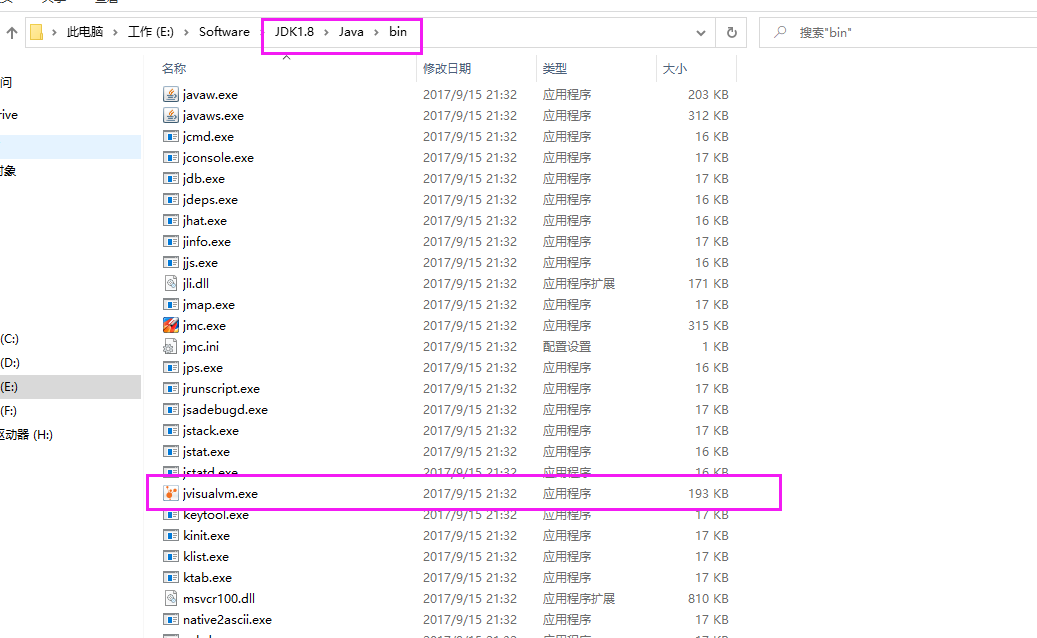Viewport: 1037px width, 638px height.
Task: Open the jvisualvm.exe file icon
Action: 170,493
